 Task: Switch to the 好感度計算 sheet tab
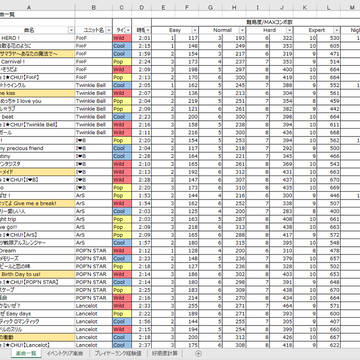165,353
